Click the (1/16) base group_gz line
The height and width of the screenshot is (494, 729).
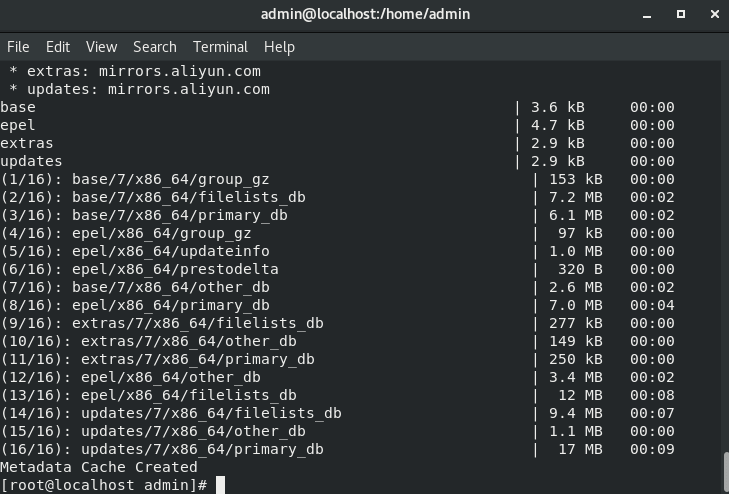point(135,179)
